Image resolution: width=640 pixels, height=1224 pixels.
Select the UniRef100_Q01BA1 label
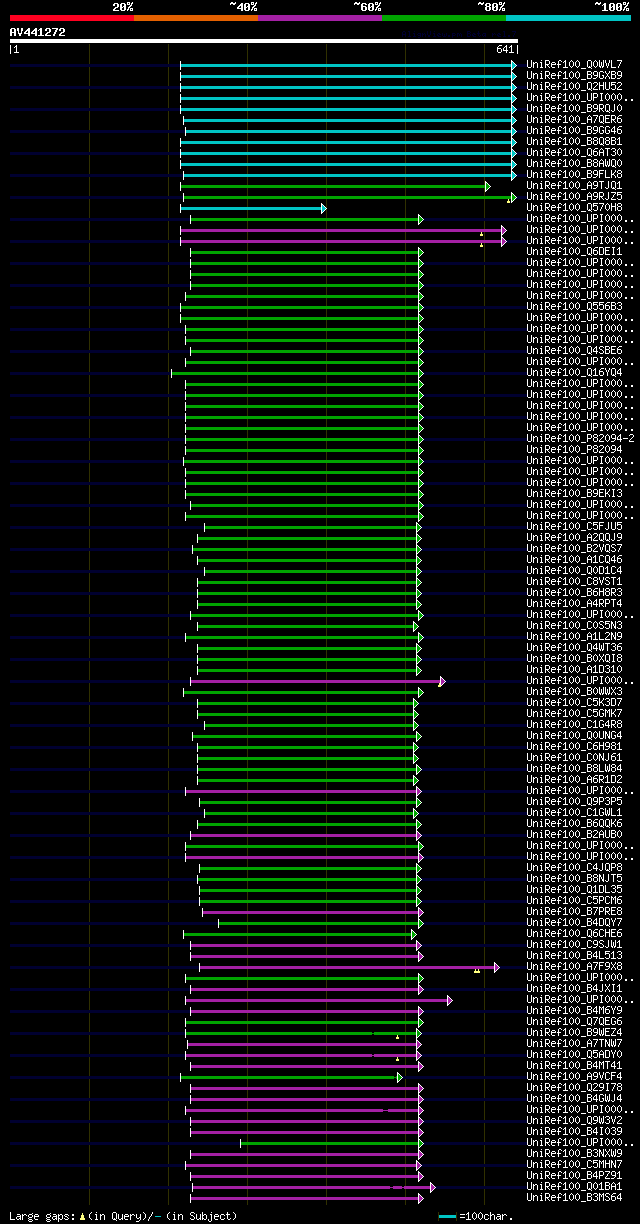(574, 1186)
